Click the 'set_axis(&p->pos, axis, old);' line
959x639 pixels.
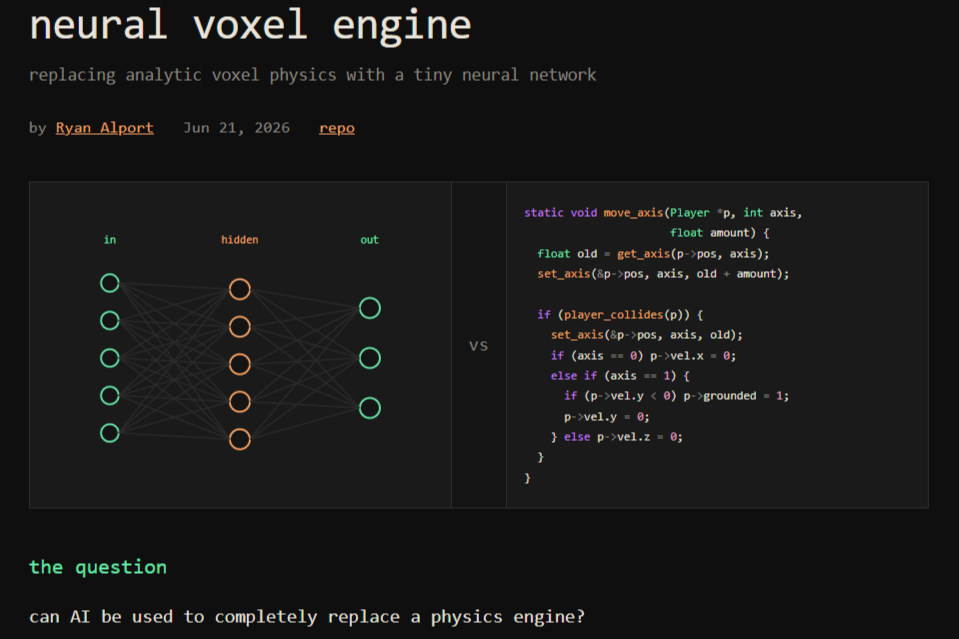click(x=646, y=335)
